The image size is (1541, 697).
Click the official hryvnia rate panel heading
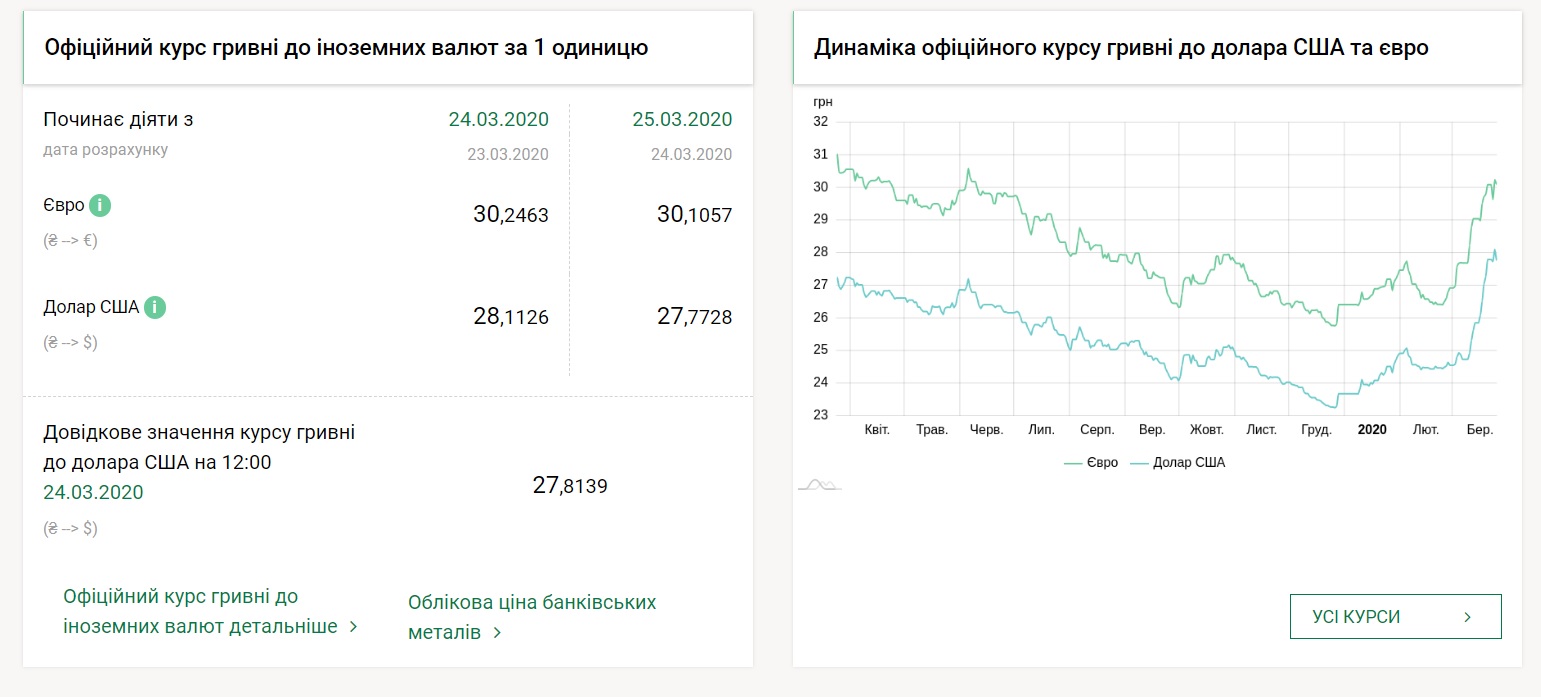(346, 47)
